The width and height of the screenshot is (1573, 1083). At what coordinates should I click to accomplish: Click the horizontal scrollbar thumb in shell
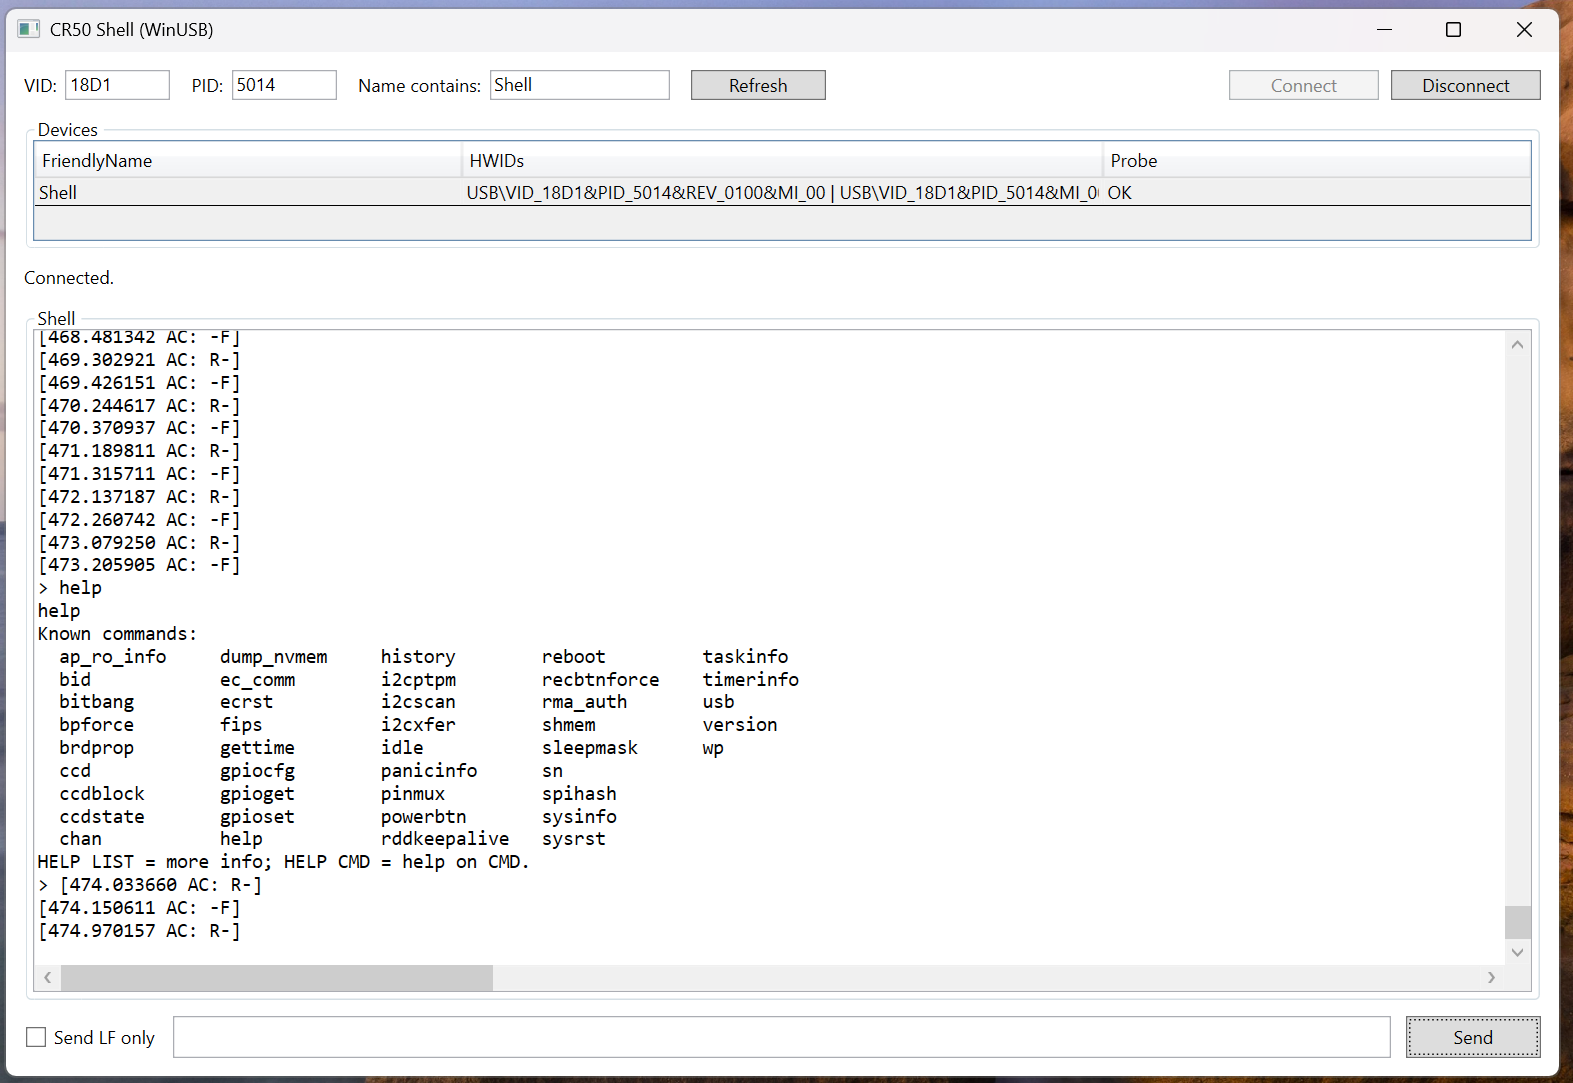point(277,977)
